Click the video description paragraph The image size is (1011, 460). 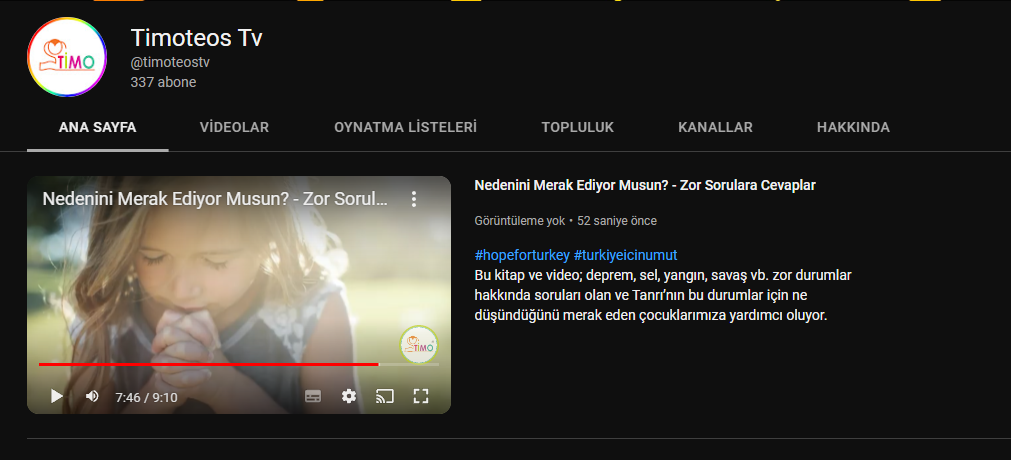click(663, 295)
